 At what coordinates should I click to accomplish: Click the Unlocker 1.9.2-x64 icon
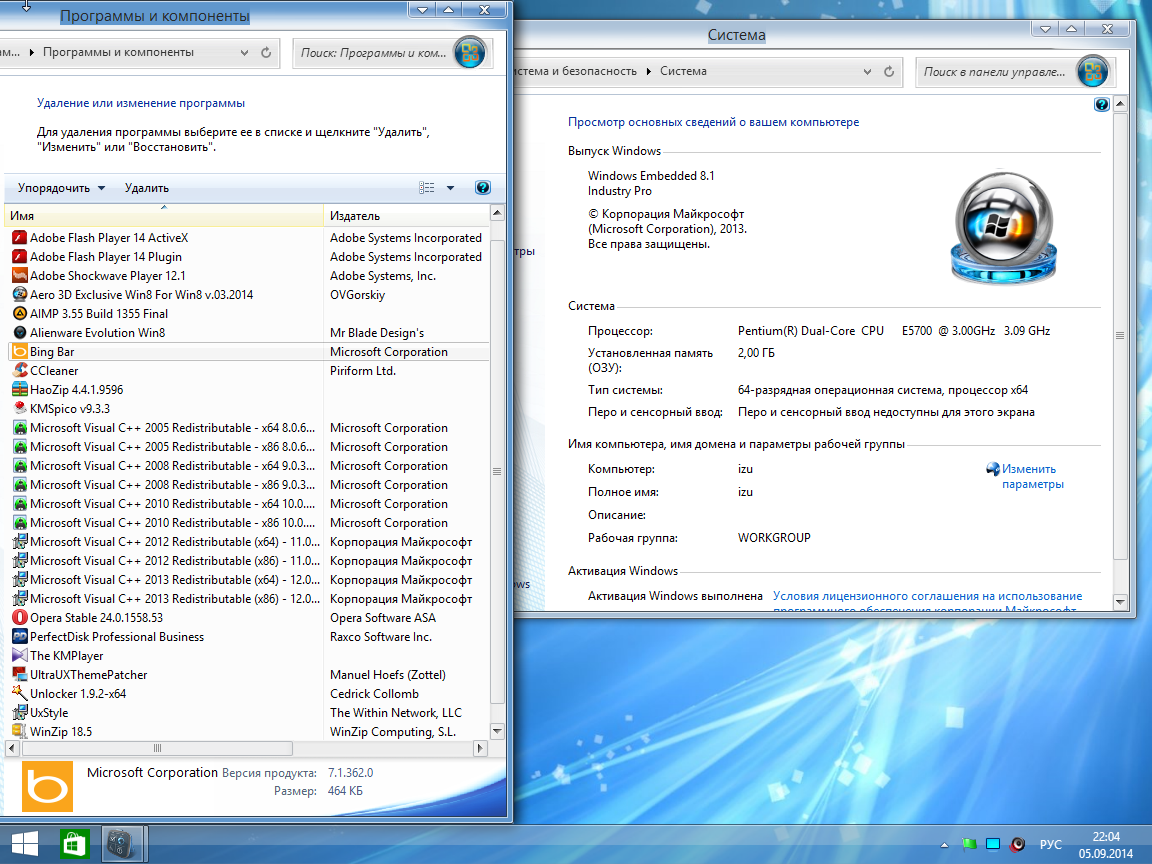tap(20, 694)
